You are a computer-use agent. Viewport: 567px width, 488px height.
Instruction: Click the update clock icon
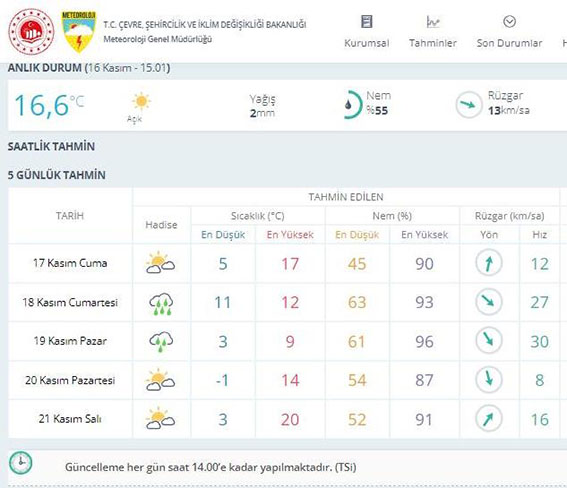coord(21,463)
